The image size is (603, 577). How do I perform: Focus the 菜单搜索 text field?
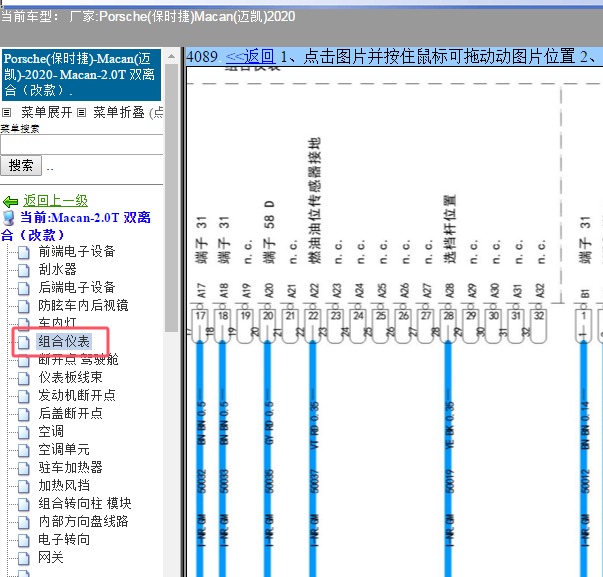coord(82,145)
